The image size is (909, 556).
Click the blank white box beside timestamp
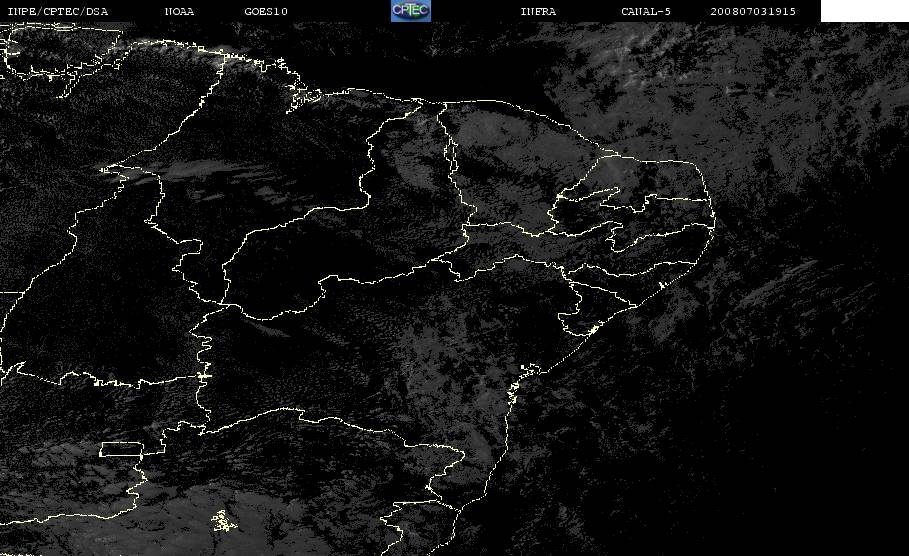(x=864, y=10)
